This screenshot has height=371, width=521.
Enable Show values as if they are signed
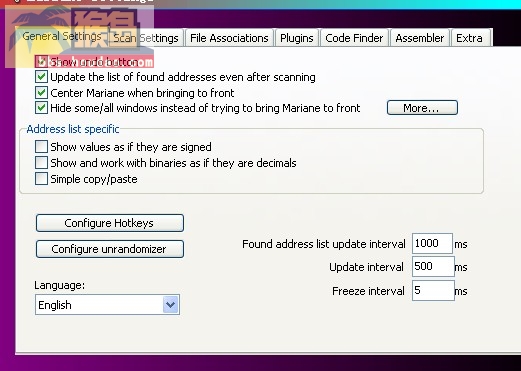click(x=41, y=147)
